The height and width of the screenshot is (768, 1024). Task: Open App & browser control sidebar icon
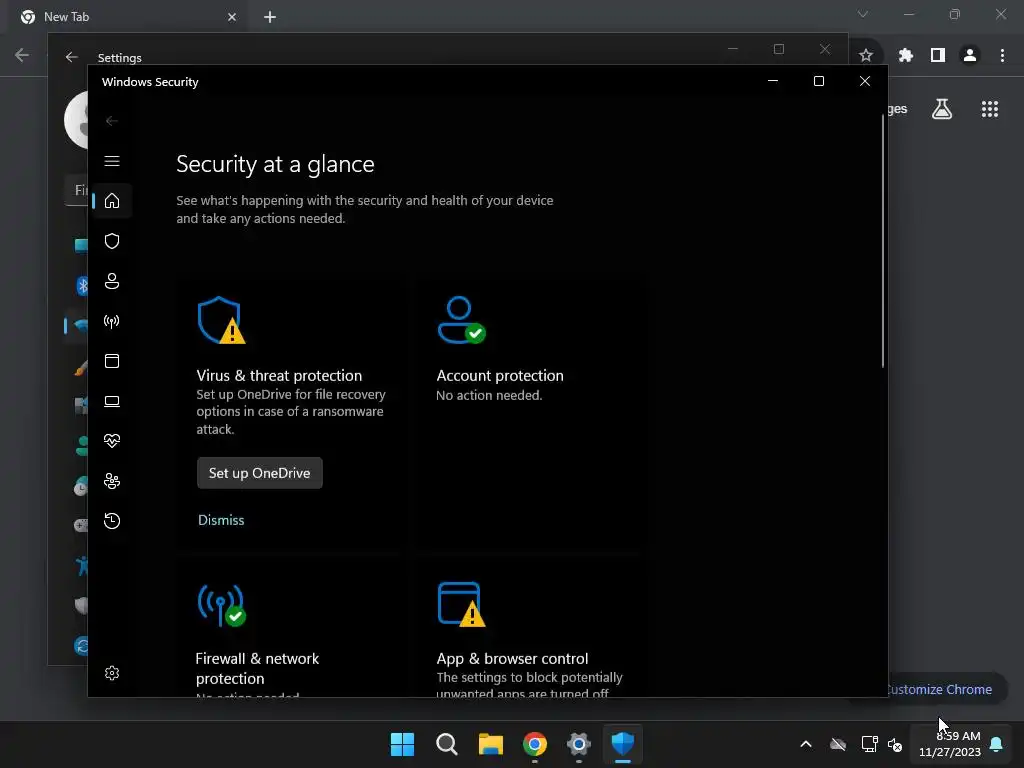point(112,361)
